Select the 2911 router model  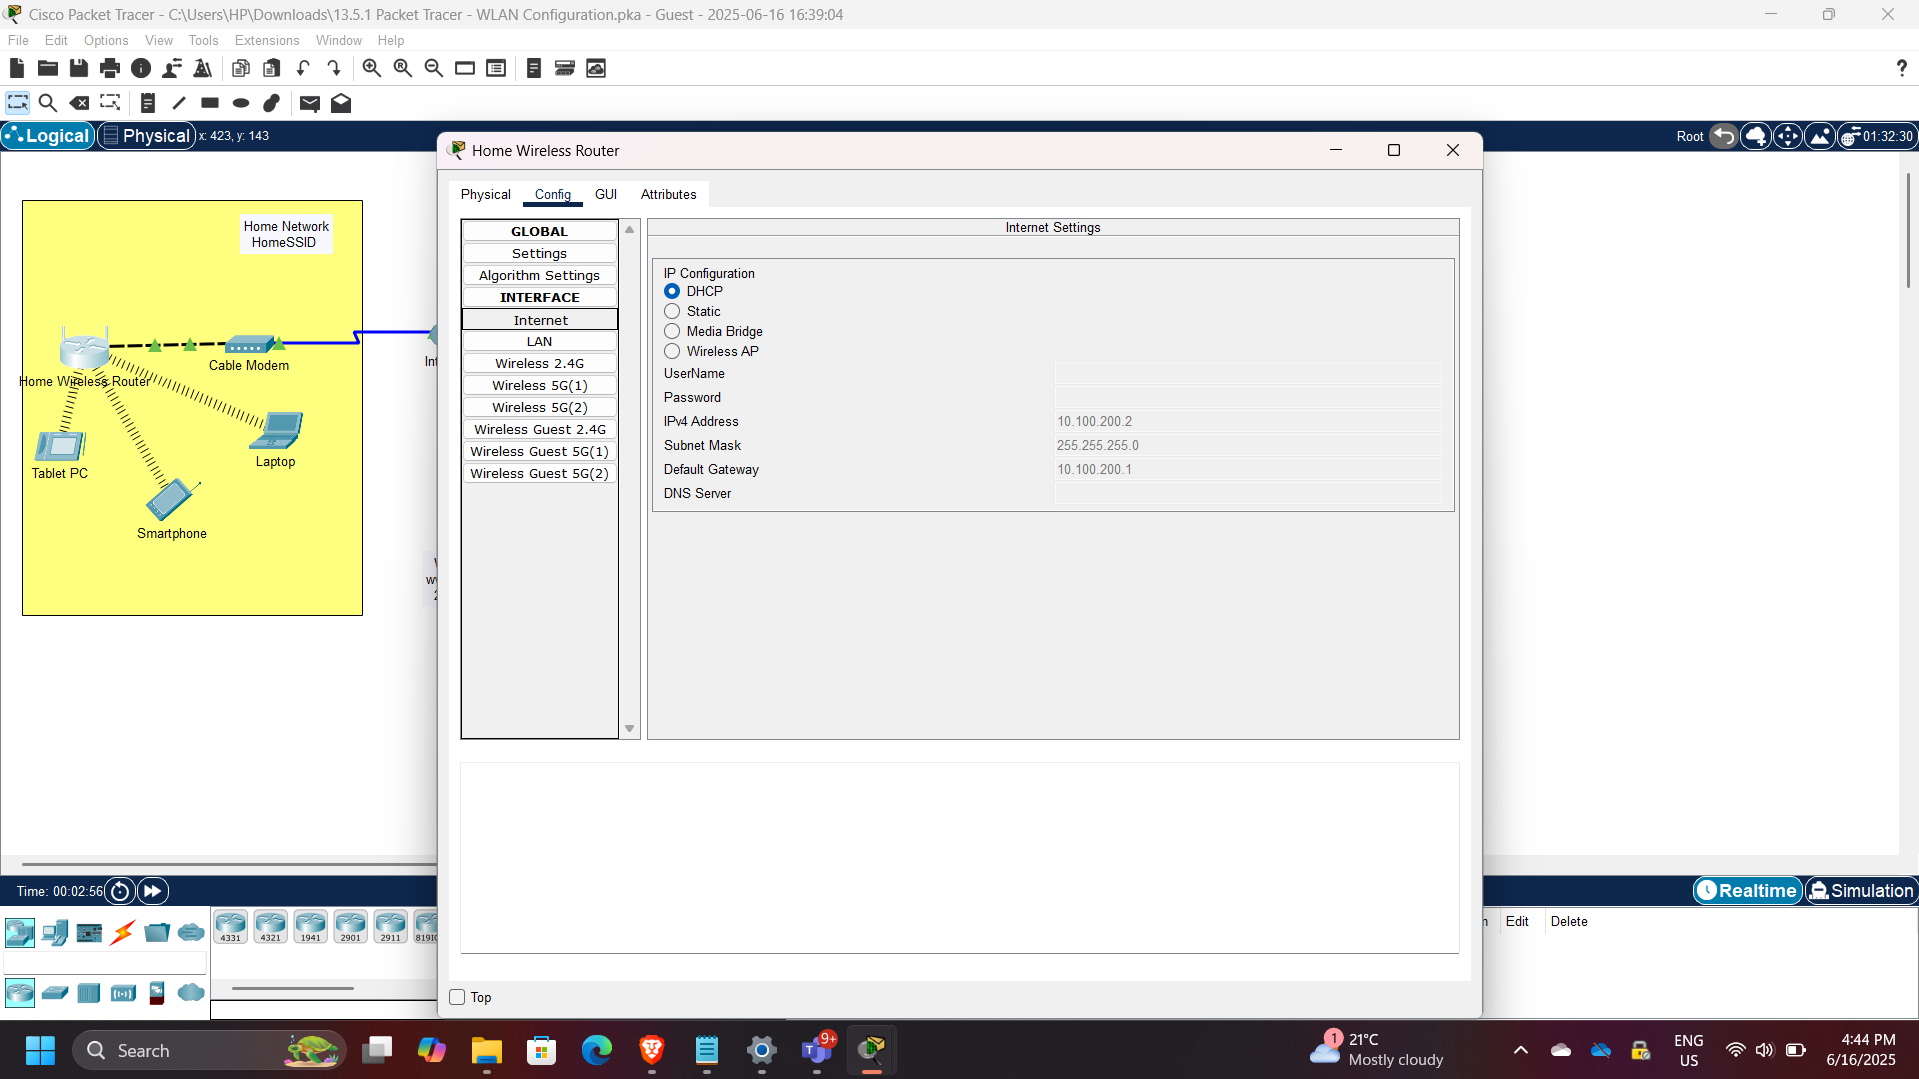coord(390,926)
